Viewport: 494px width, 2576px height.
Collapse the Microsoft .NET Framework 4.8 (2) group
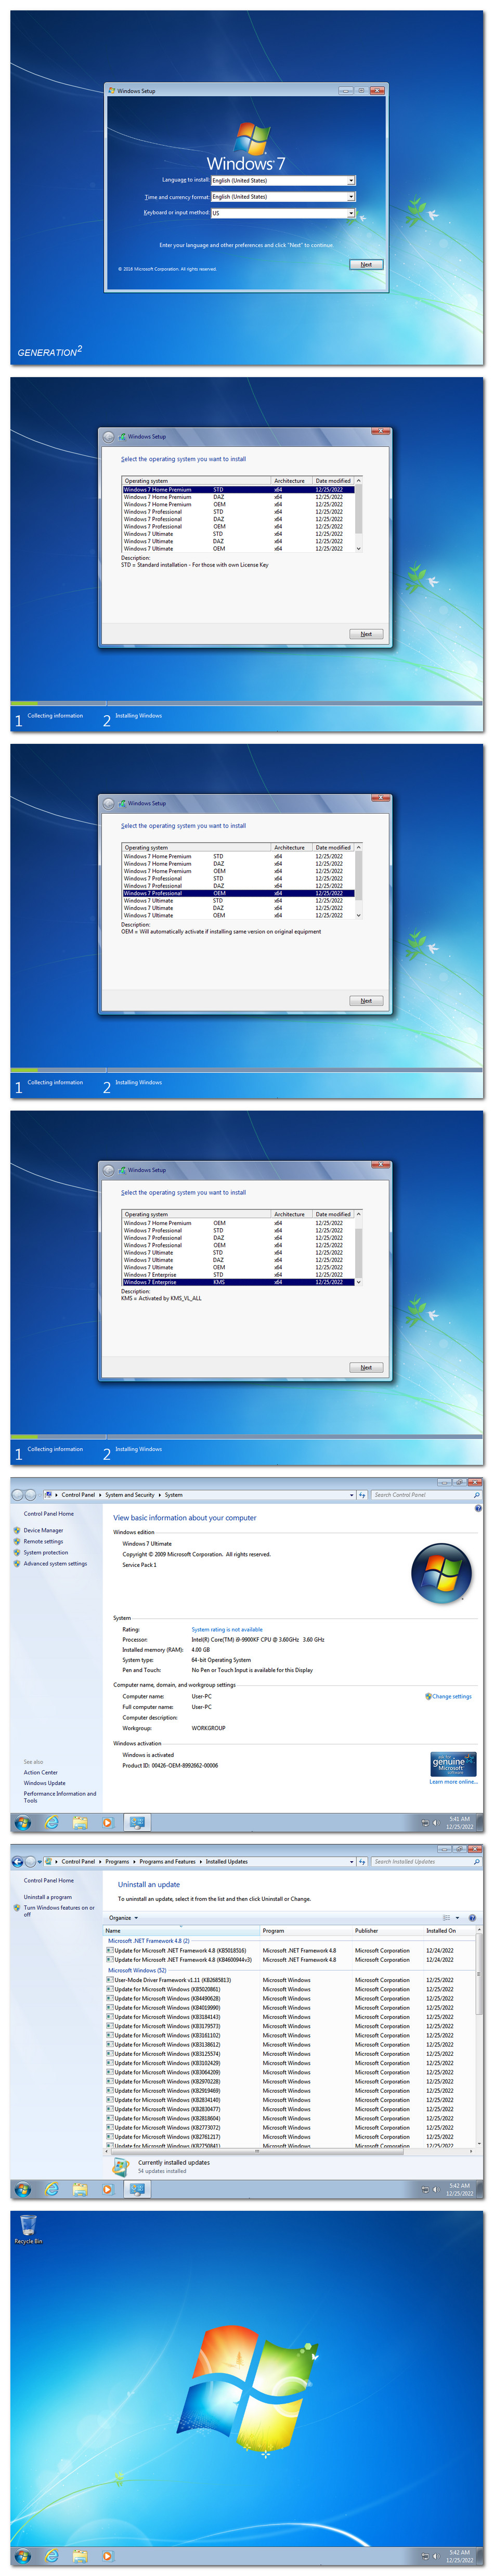(x=148, y=1941)
